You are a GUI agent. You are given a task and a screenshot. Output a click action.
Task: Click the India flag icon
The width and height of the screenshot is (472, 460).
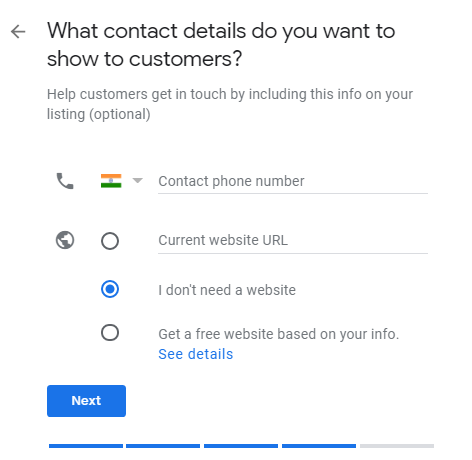coord(111,181)
